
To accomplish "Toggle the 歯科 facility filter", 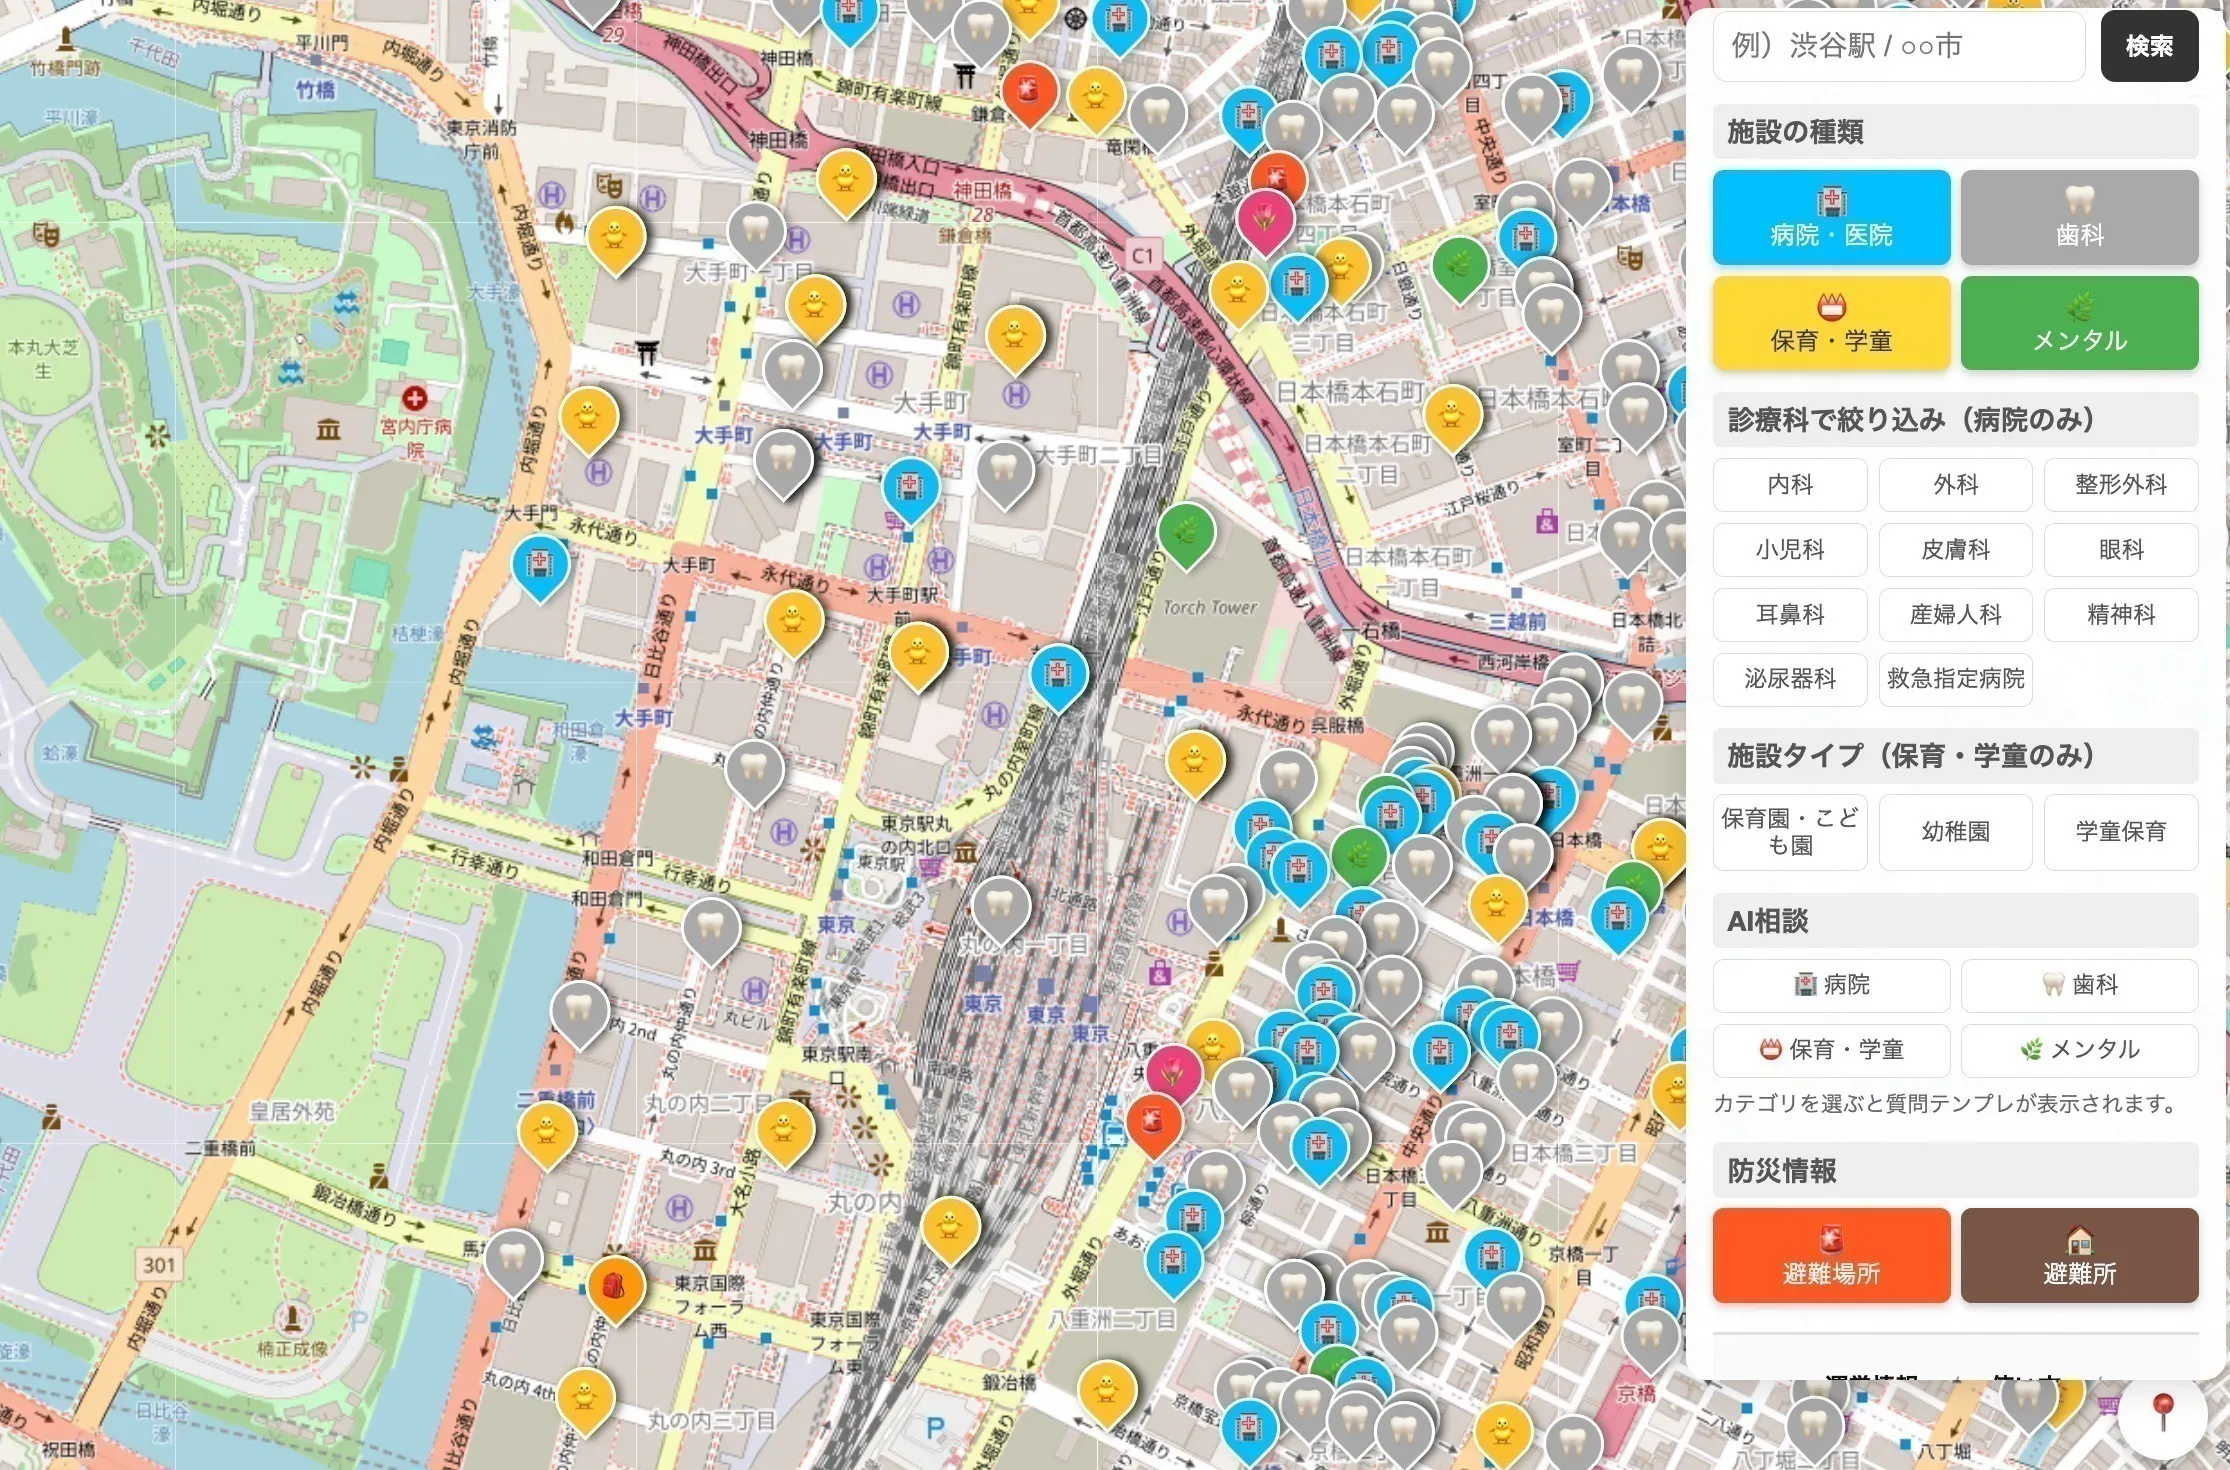I will coord(2078,217).
